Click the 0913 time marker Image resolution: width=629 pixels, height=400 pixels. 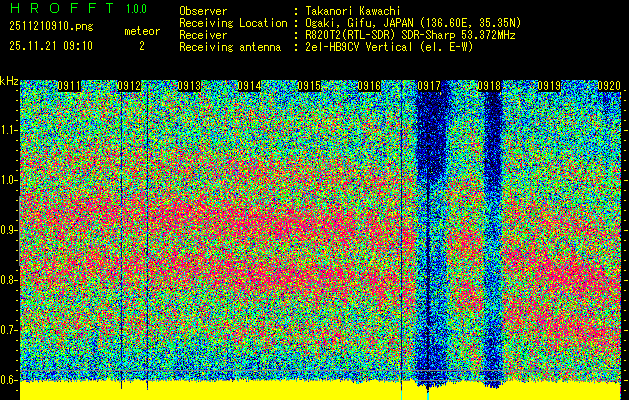click(x=189, y=86)
